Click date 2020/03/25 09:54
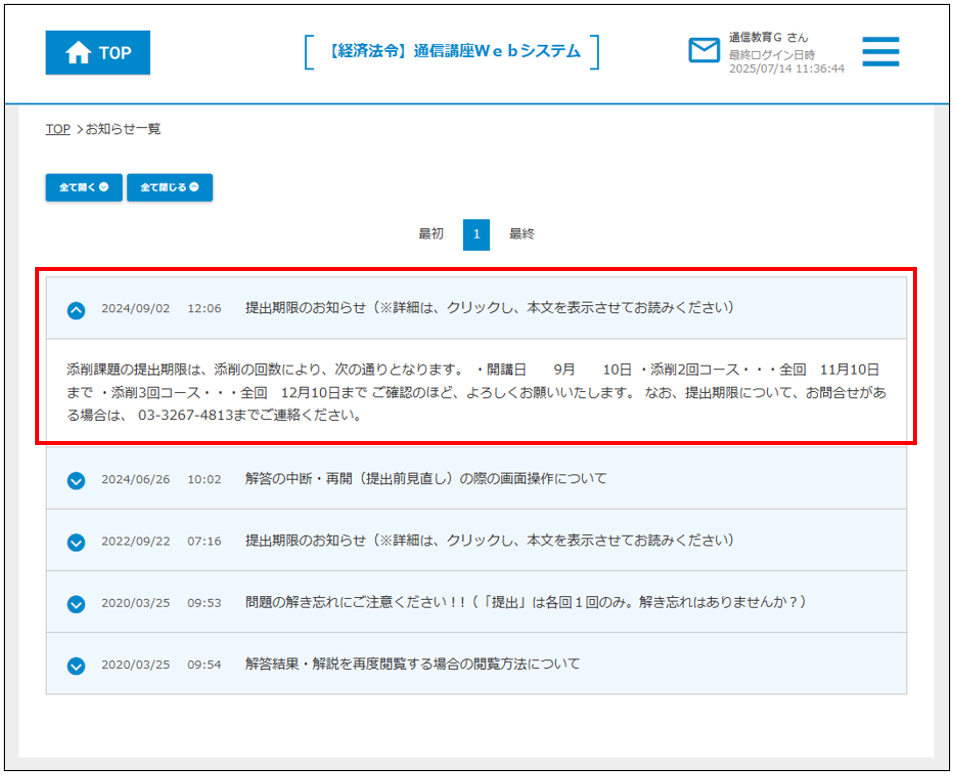The image size is (957, 777). click(161, 665)
